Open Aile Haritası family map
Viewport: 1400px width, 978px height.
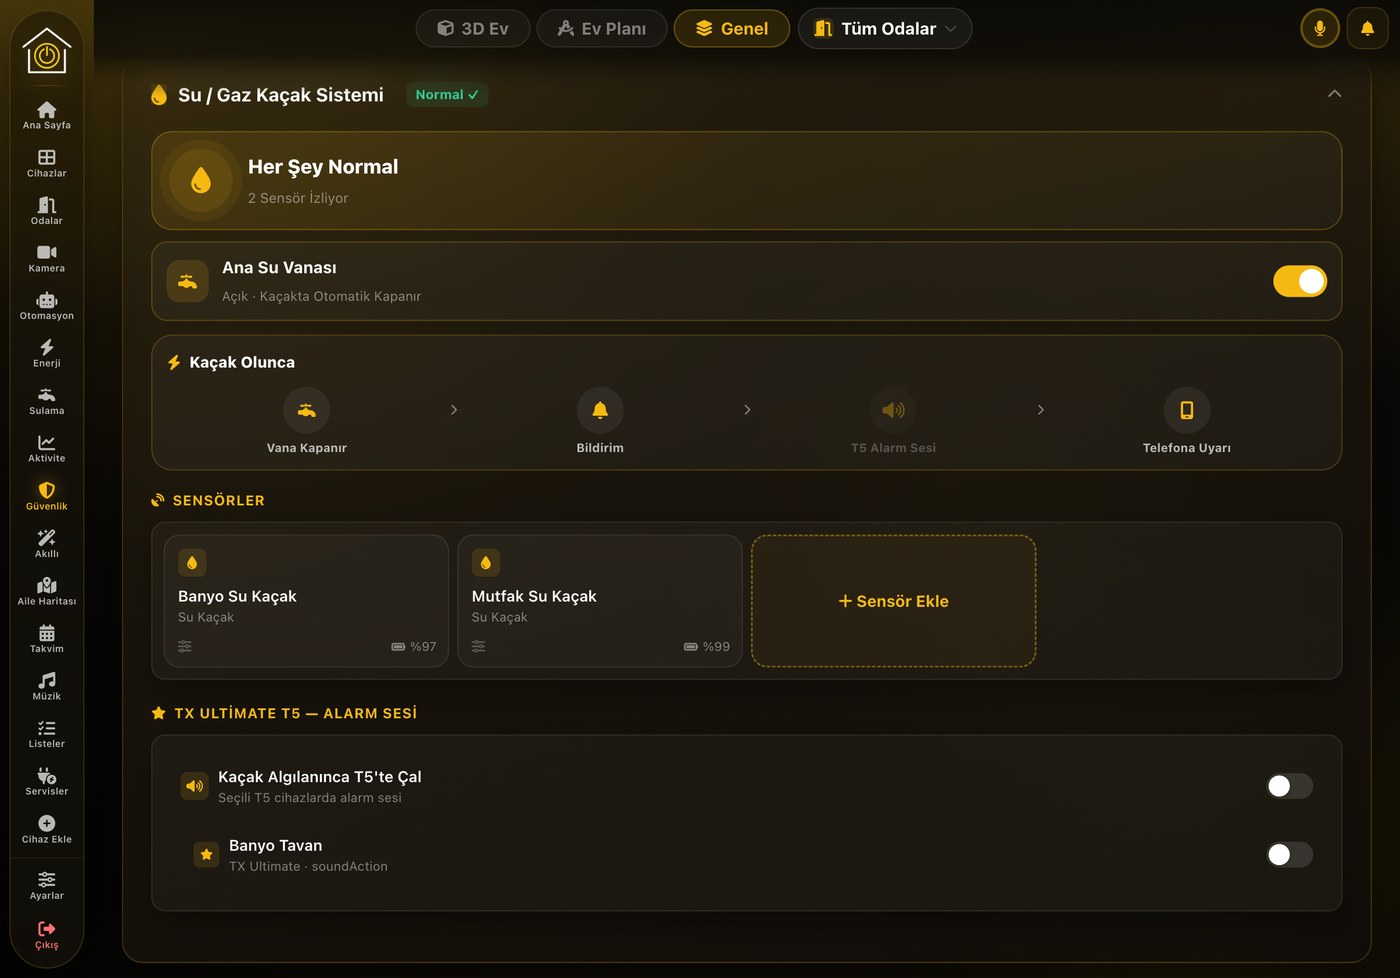tap(46, 591)
